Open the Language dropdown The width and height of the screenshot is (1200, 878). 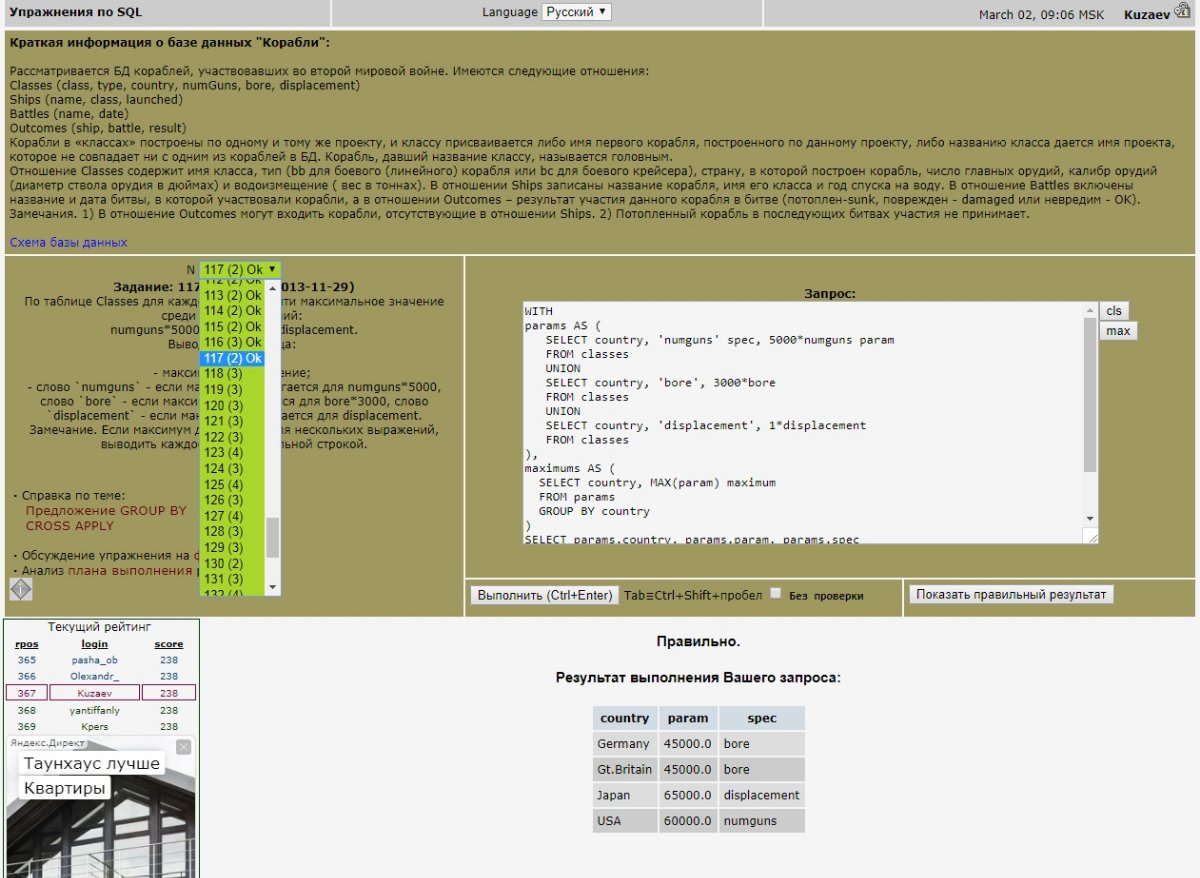pyautogui.click(x=576, y=12)
